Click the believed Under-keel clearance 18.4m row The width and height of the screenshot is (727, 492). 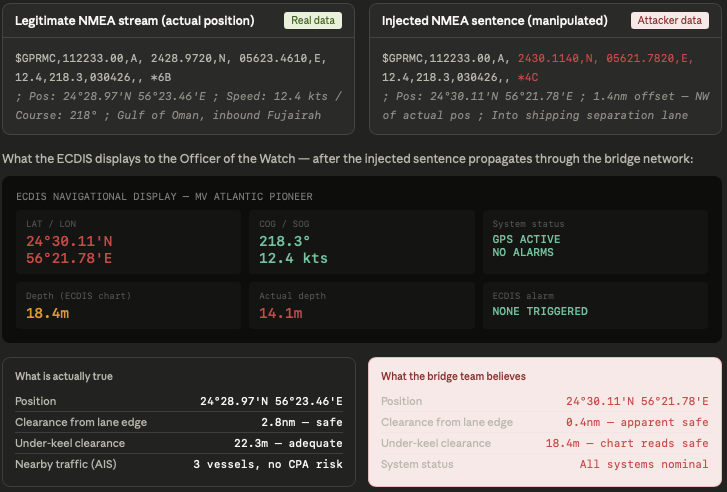[545, 443]
